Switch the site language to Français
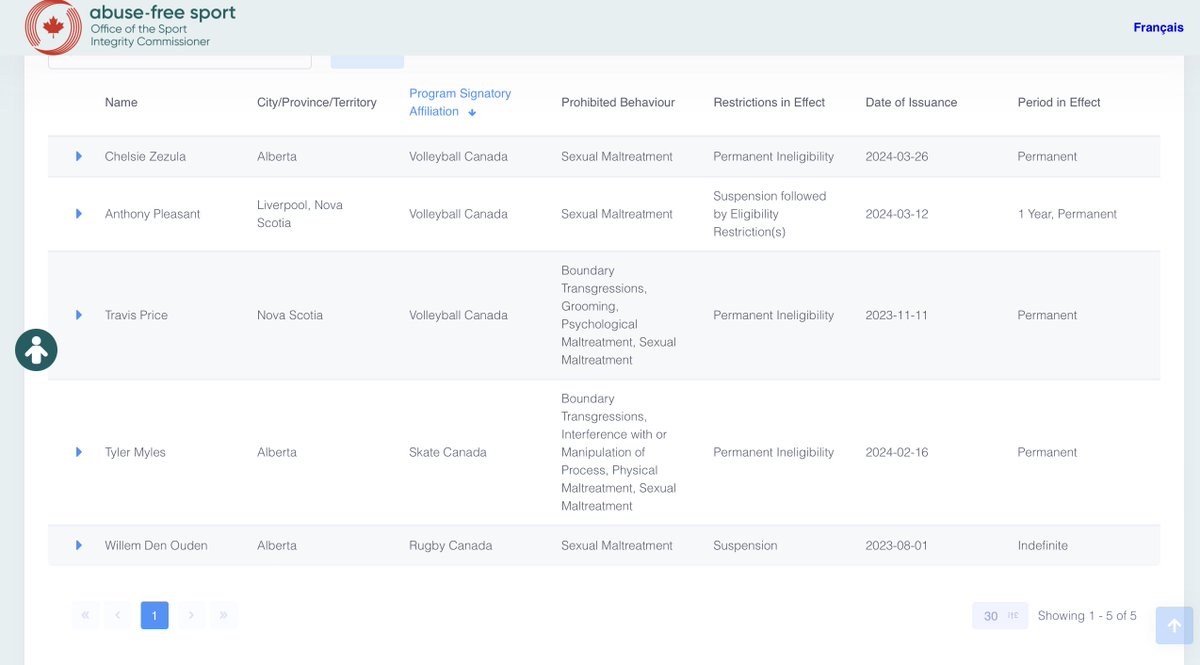 pos(1157,27)
